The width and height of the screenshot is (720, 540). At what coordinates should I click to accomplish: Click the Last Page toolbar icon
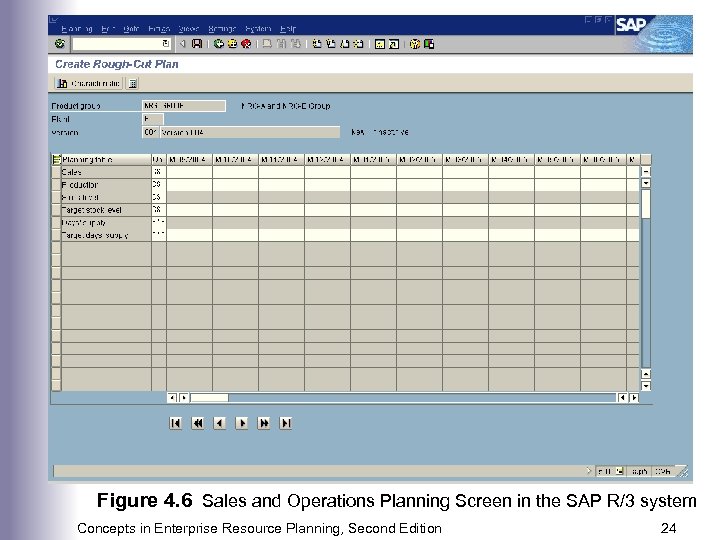coord(359,44)
